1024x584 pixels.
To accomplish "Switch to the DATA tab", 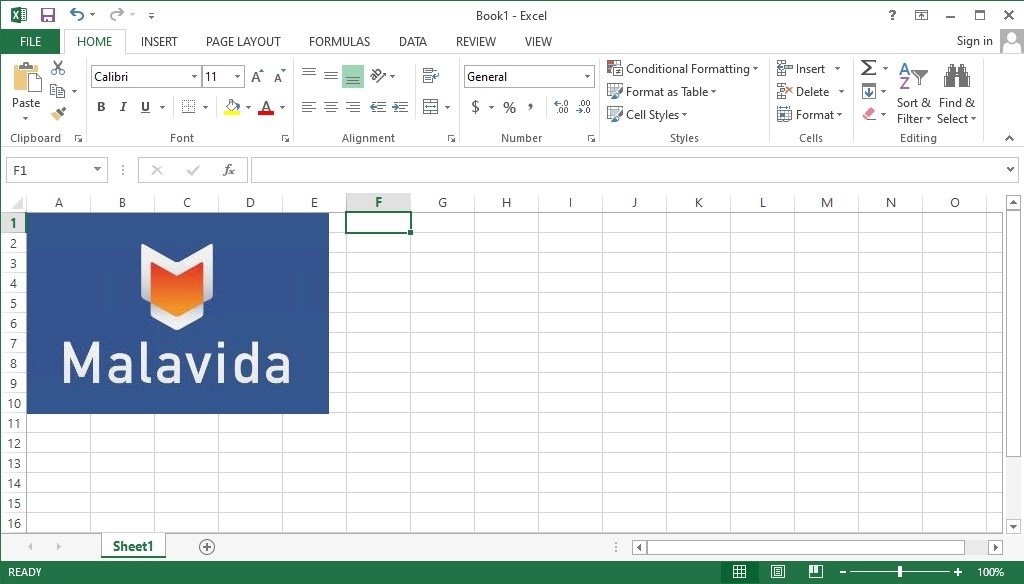I will click(413, 41).
